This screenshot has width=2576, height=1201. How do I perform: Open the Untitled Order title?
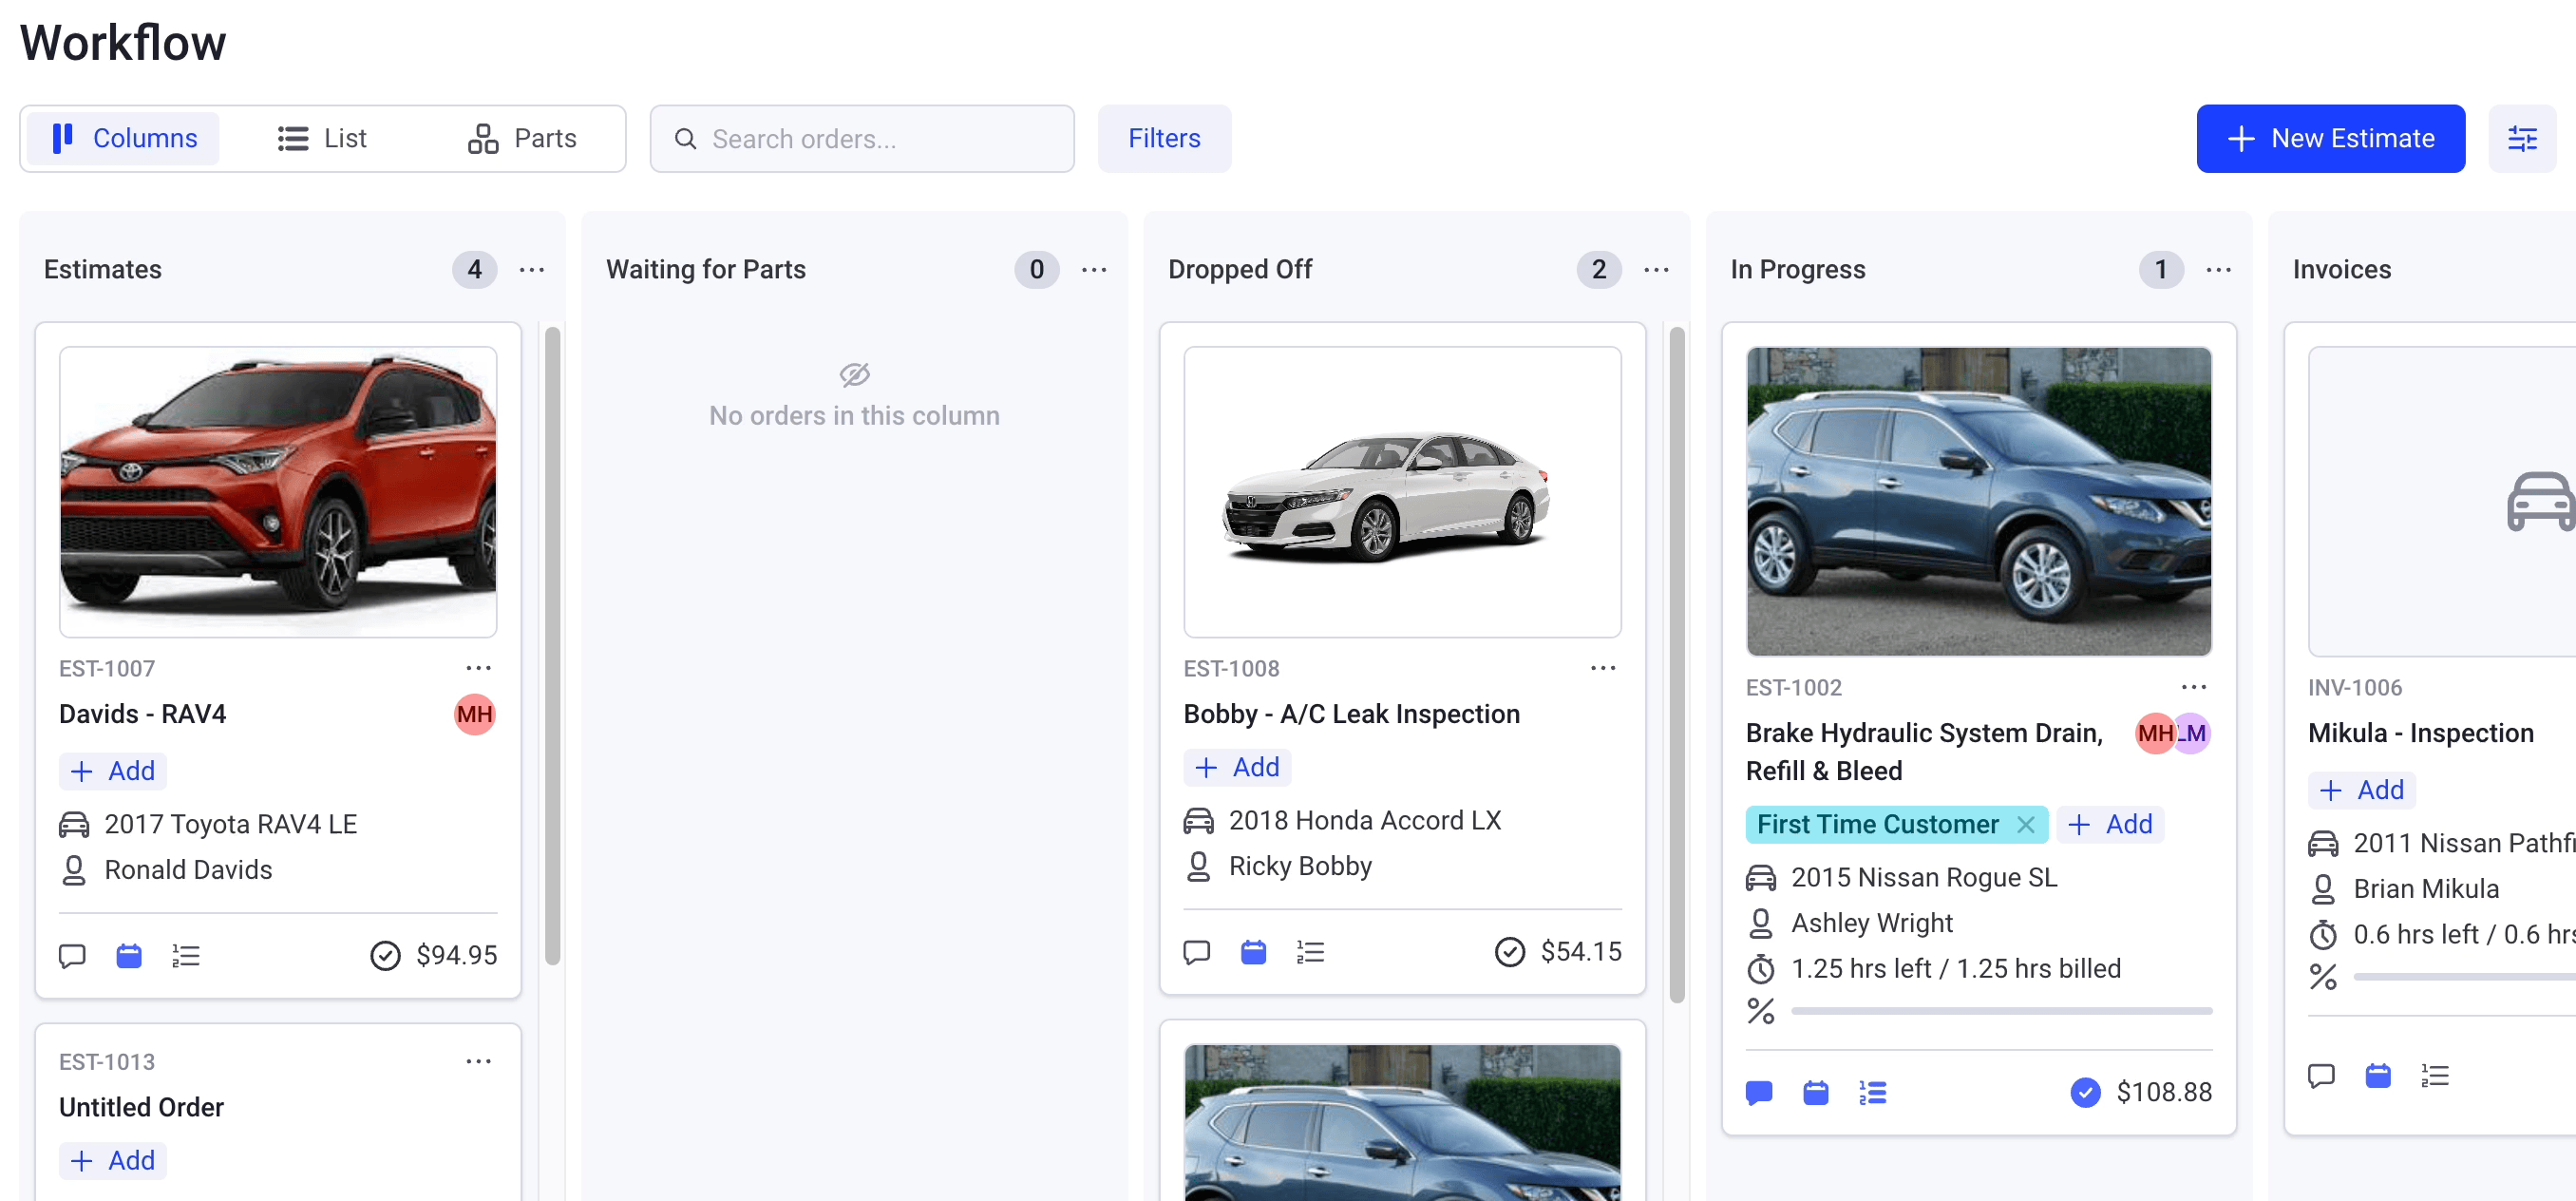(141, 1107)
